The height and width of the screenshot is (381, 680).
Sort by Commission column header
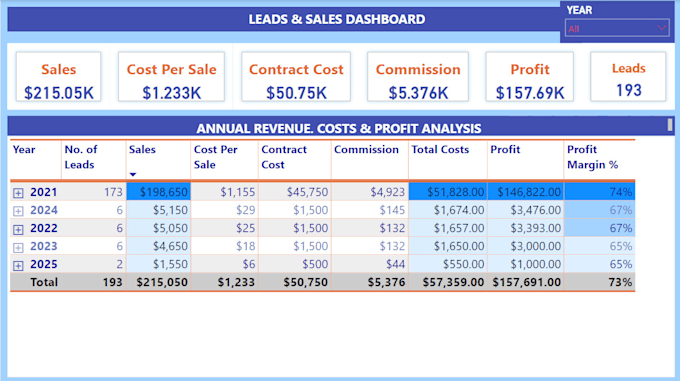tap(366, 150)
